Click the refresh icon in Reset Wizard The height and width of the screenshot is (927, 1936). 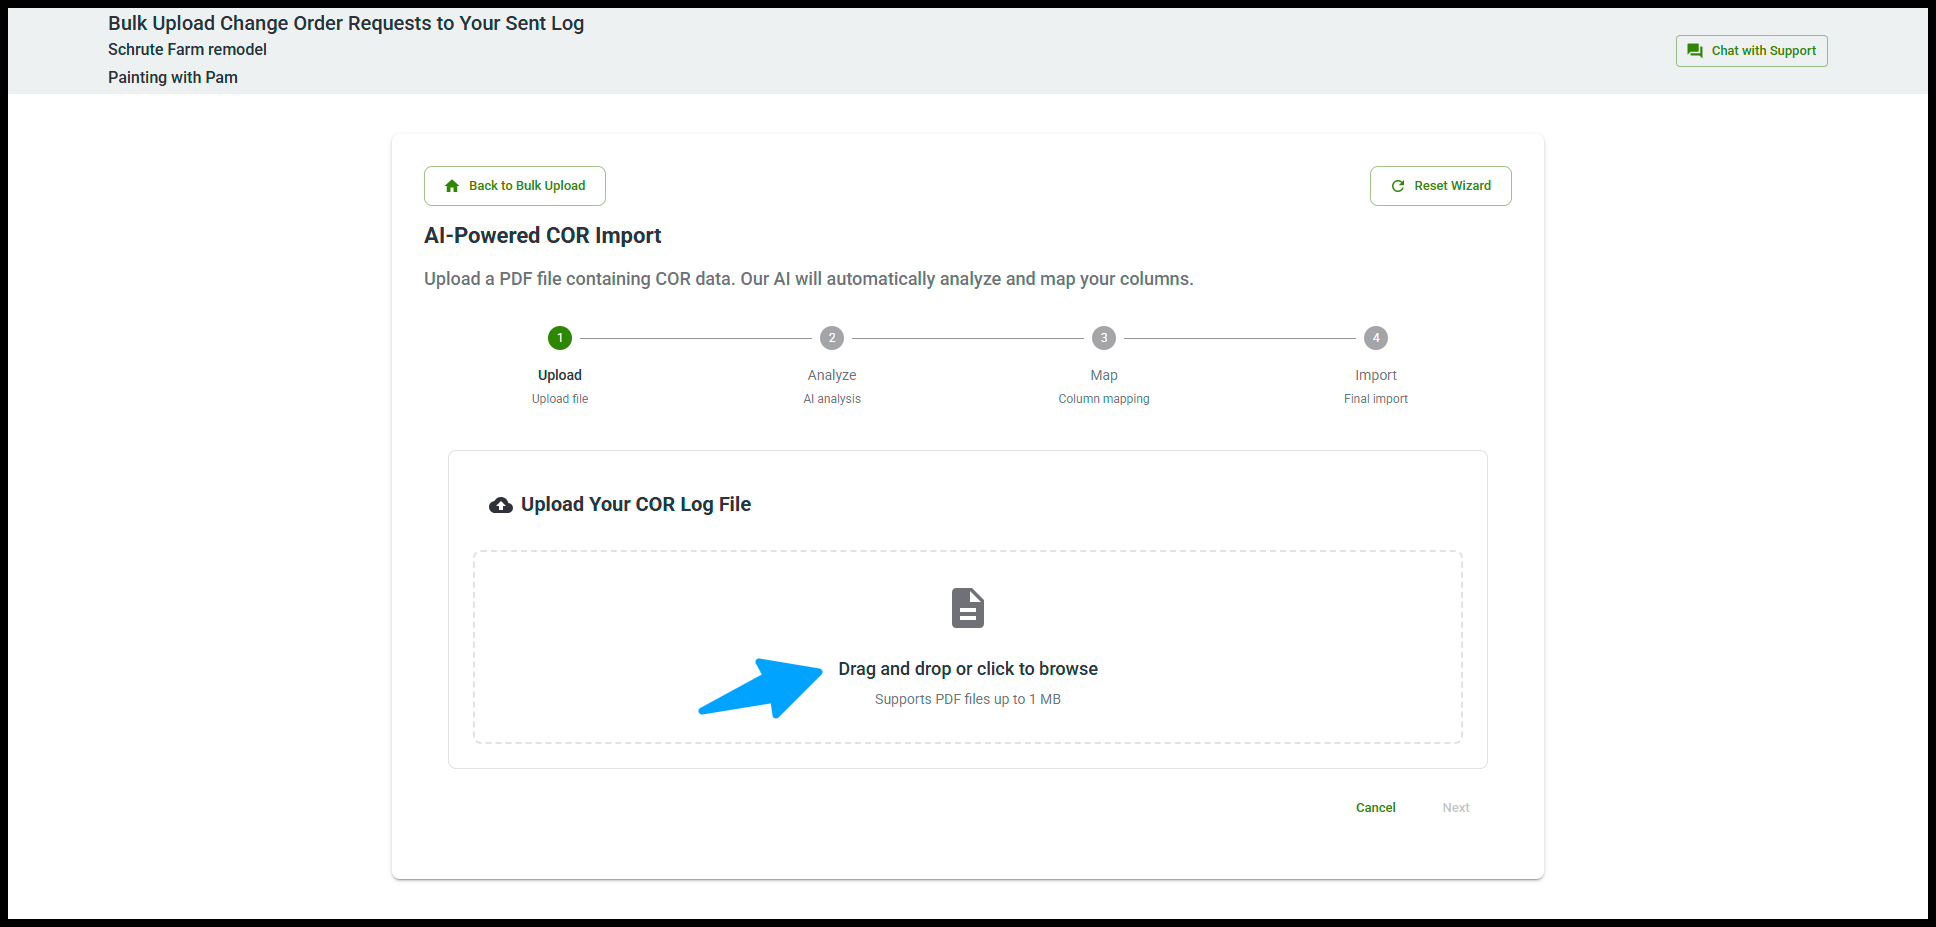(1398, 186)
